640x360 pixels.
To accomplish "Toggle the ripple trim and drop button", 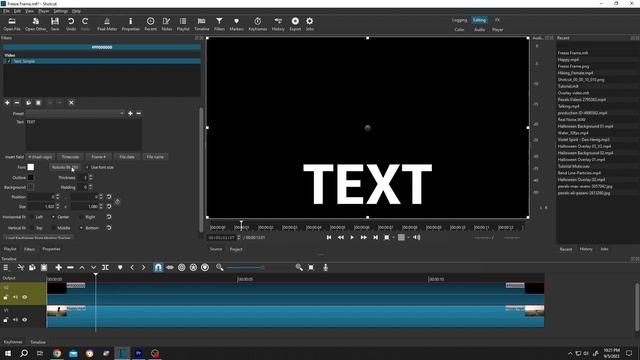I will point(182,267).
